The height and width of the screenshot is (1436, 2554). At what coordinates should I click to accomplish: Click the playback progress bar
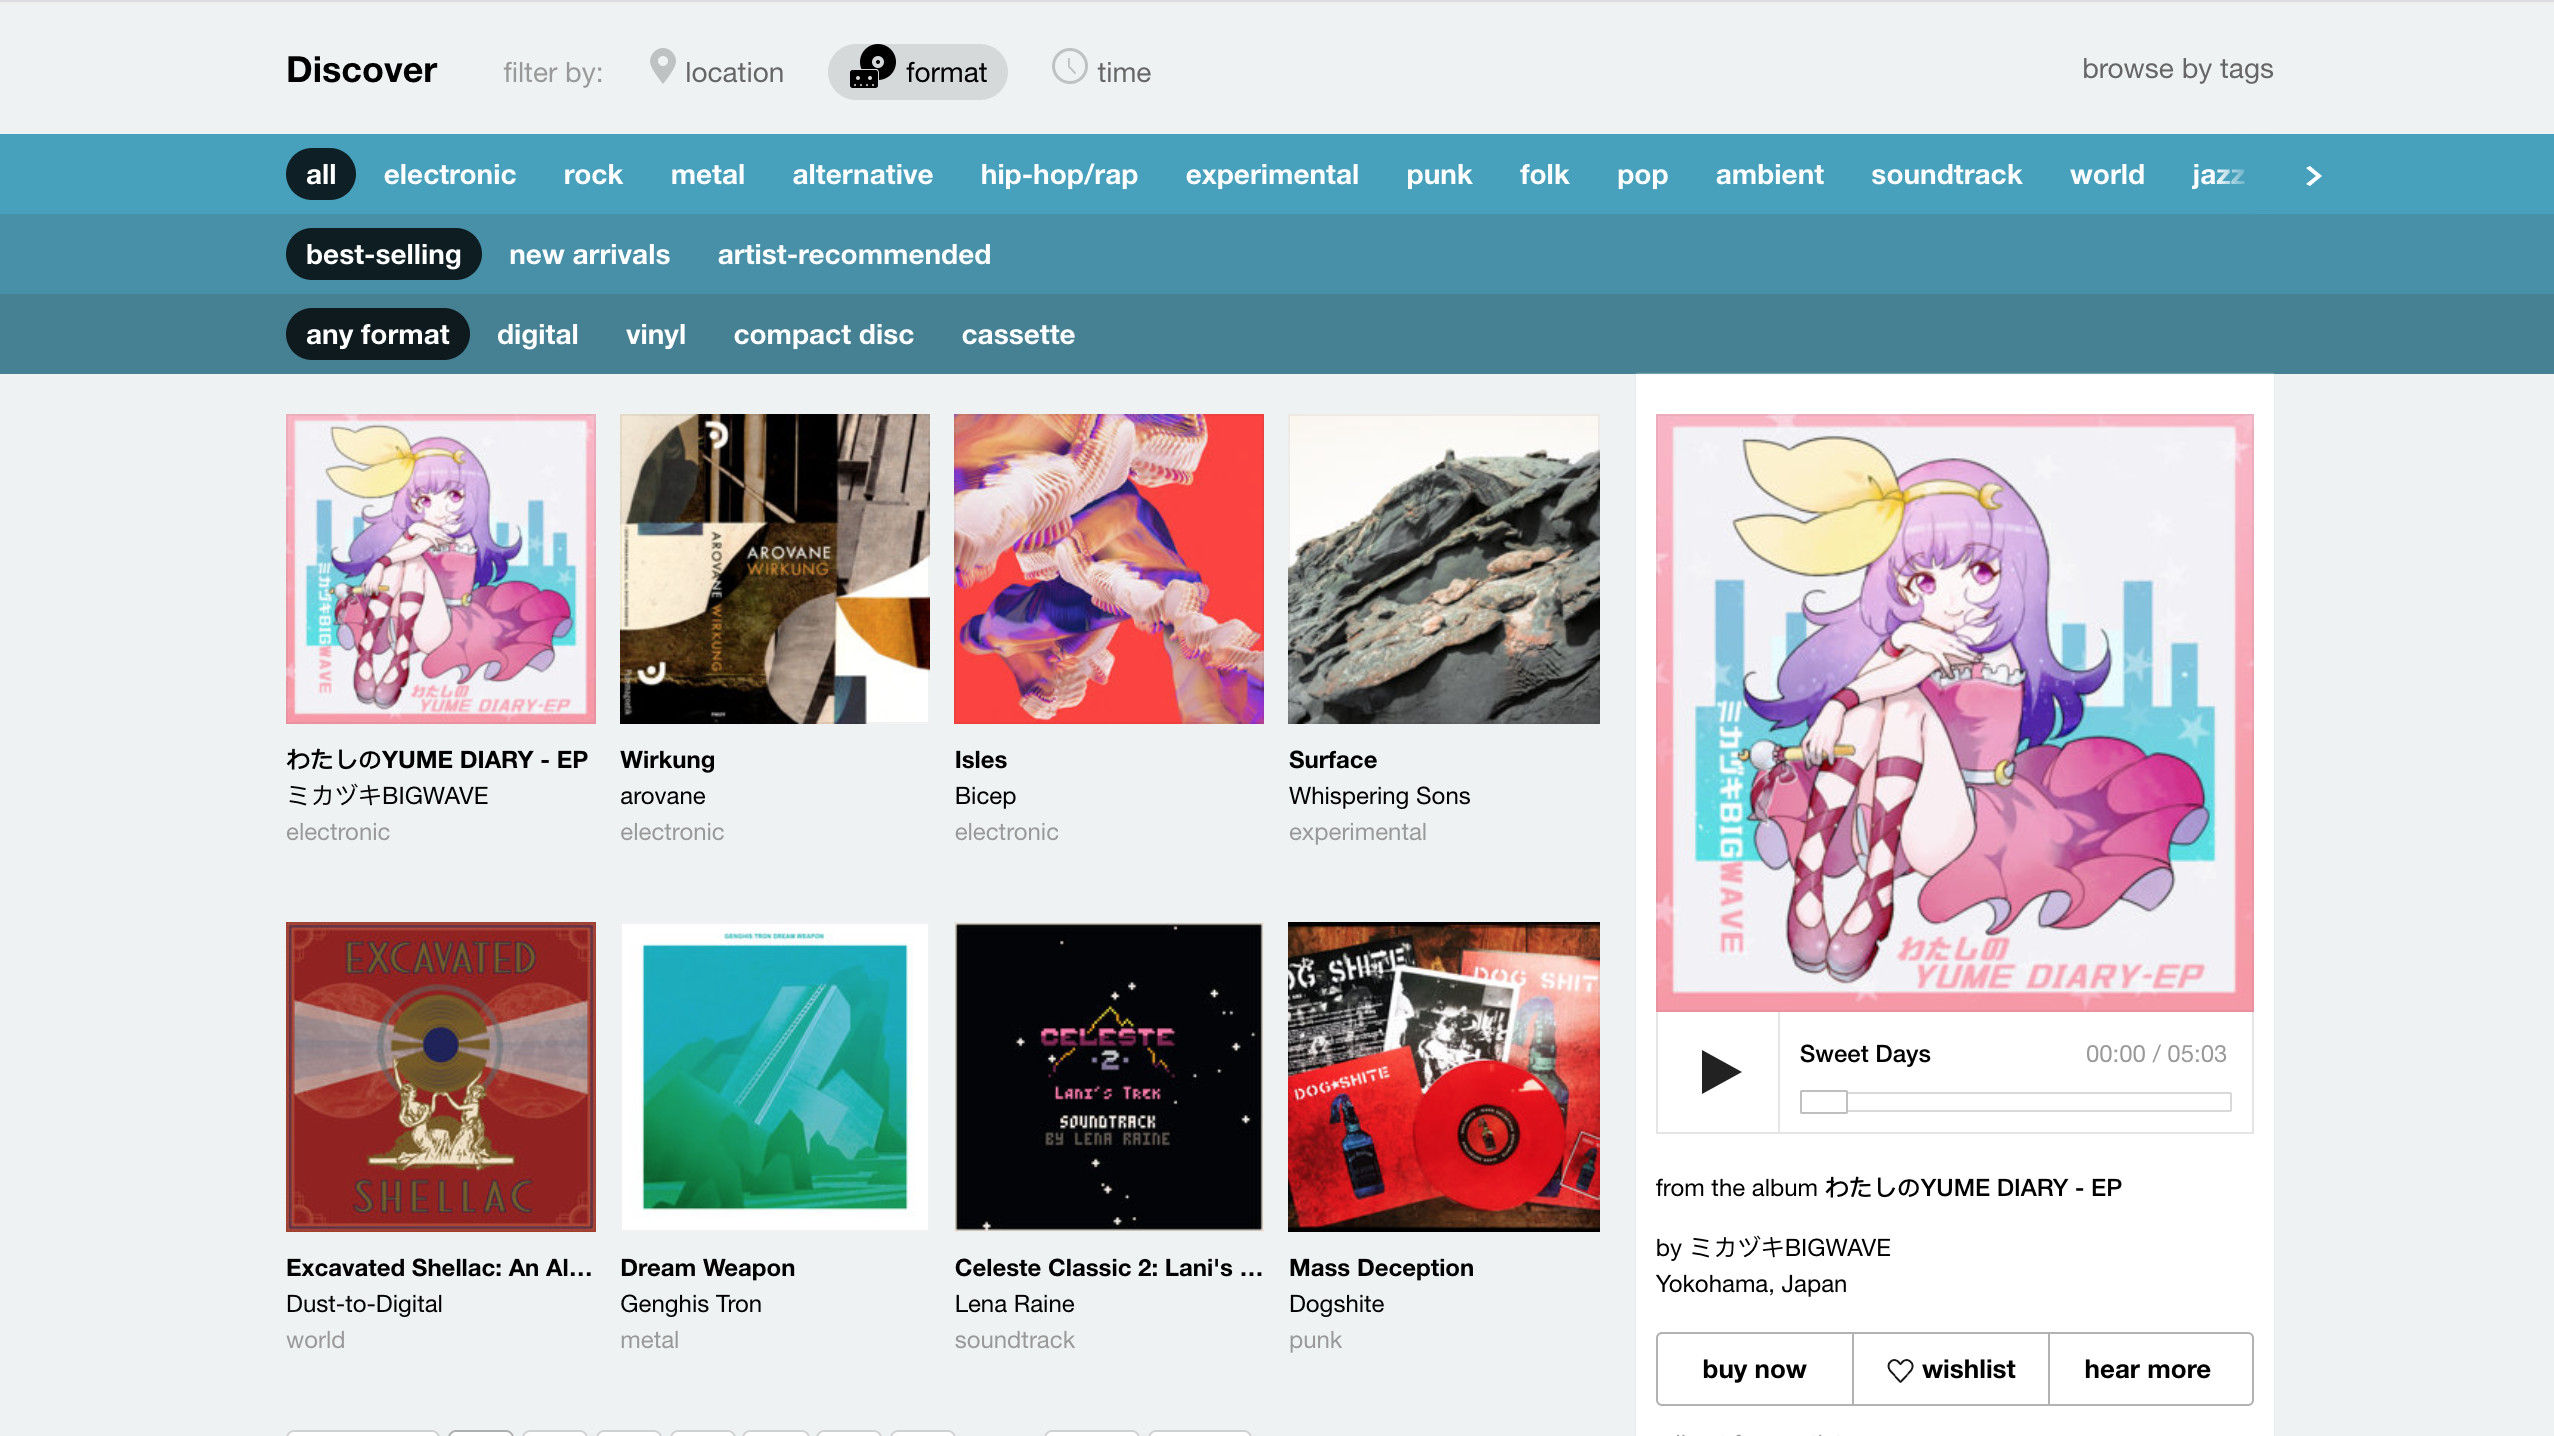pyautogui.click(x=2015, y=1100)
